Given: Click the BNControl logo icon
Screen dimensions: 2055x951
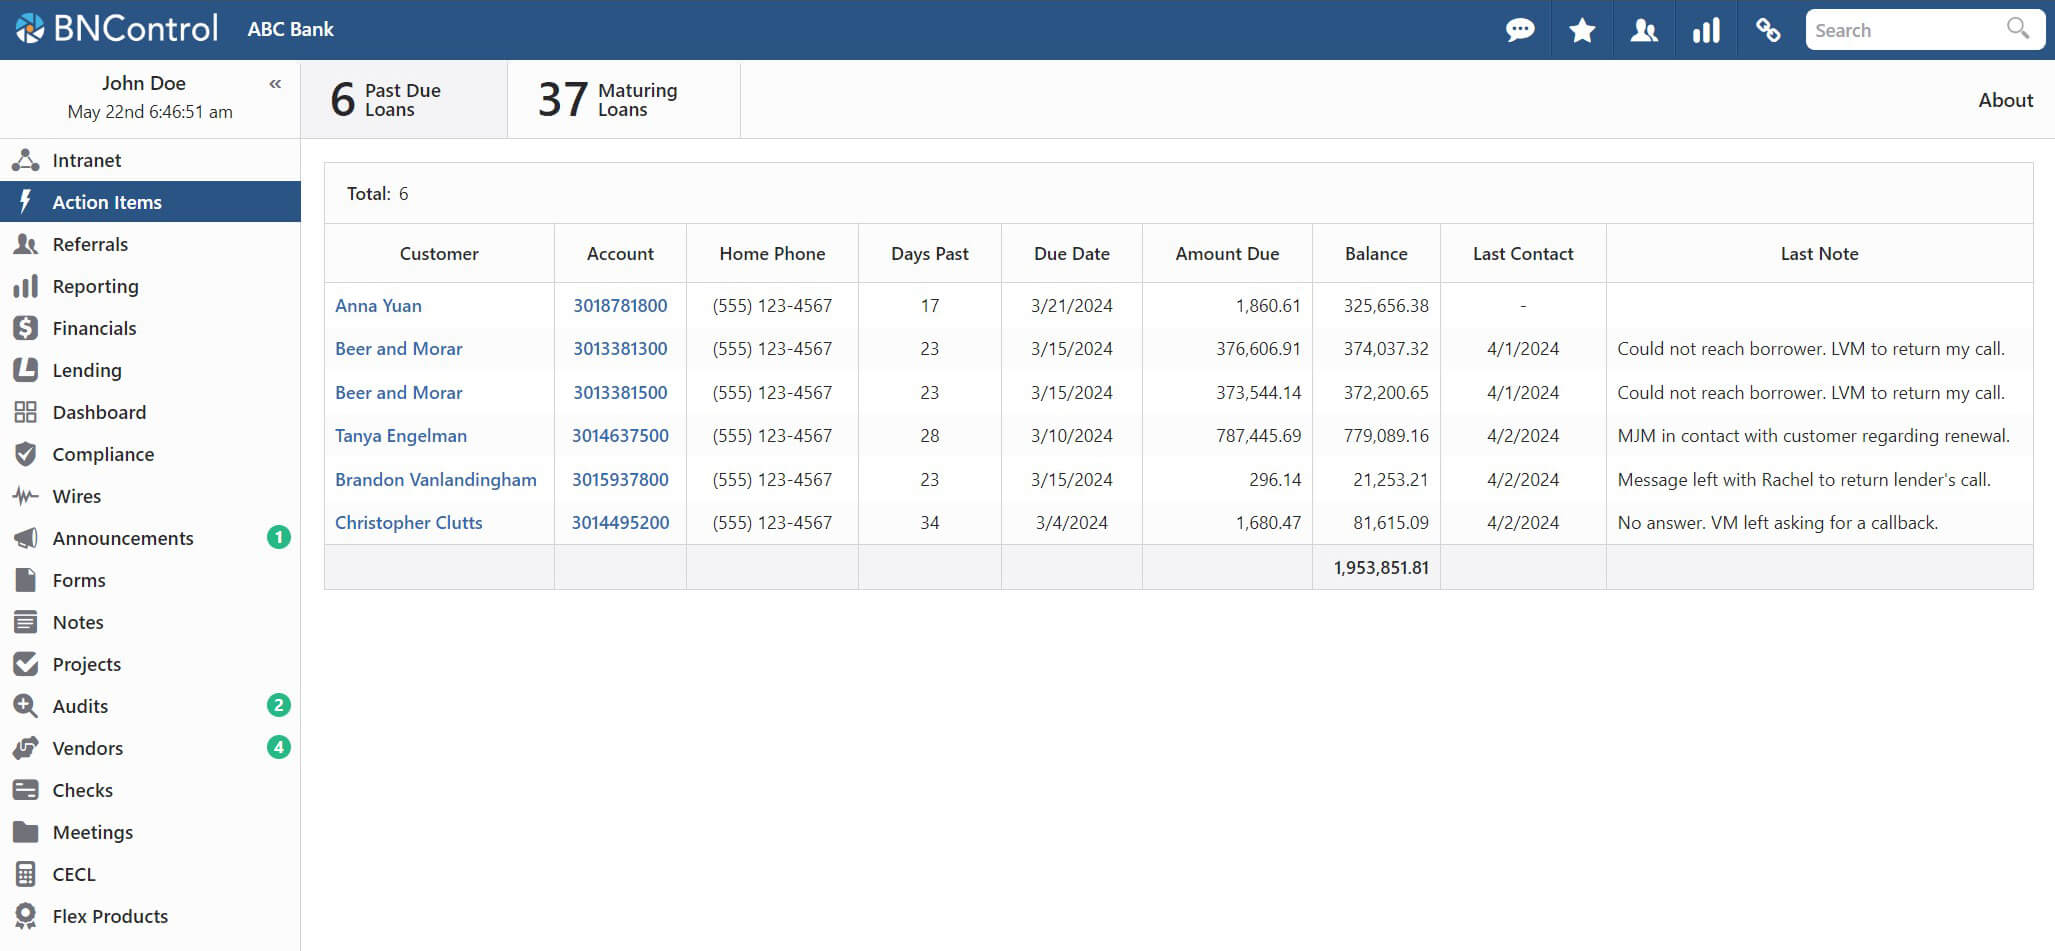Looking at the screenshot, I should [30, 28].
